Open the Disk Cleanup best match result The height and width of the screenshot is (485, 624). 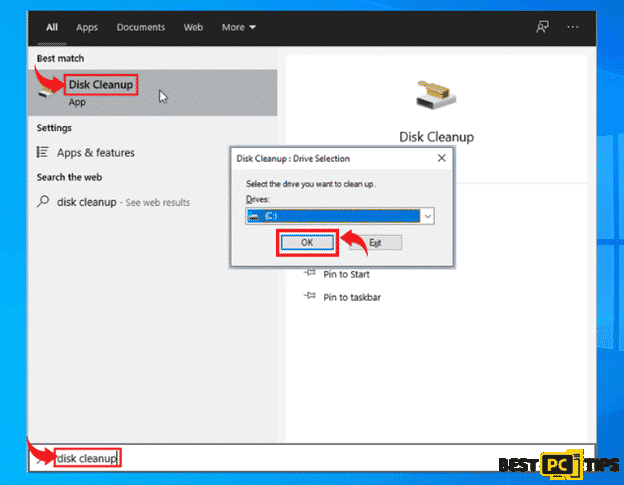tap(152, 93)
